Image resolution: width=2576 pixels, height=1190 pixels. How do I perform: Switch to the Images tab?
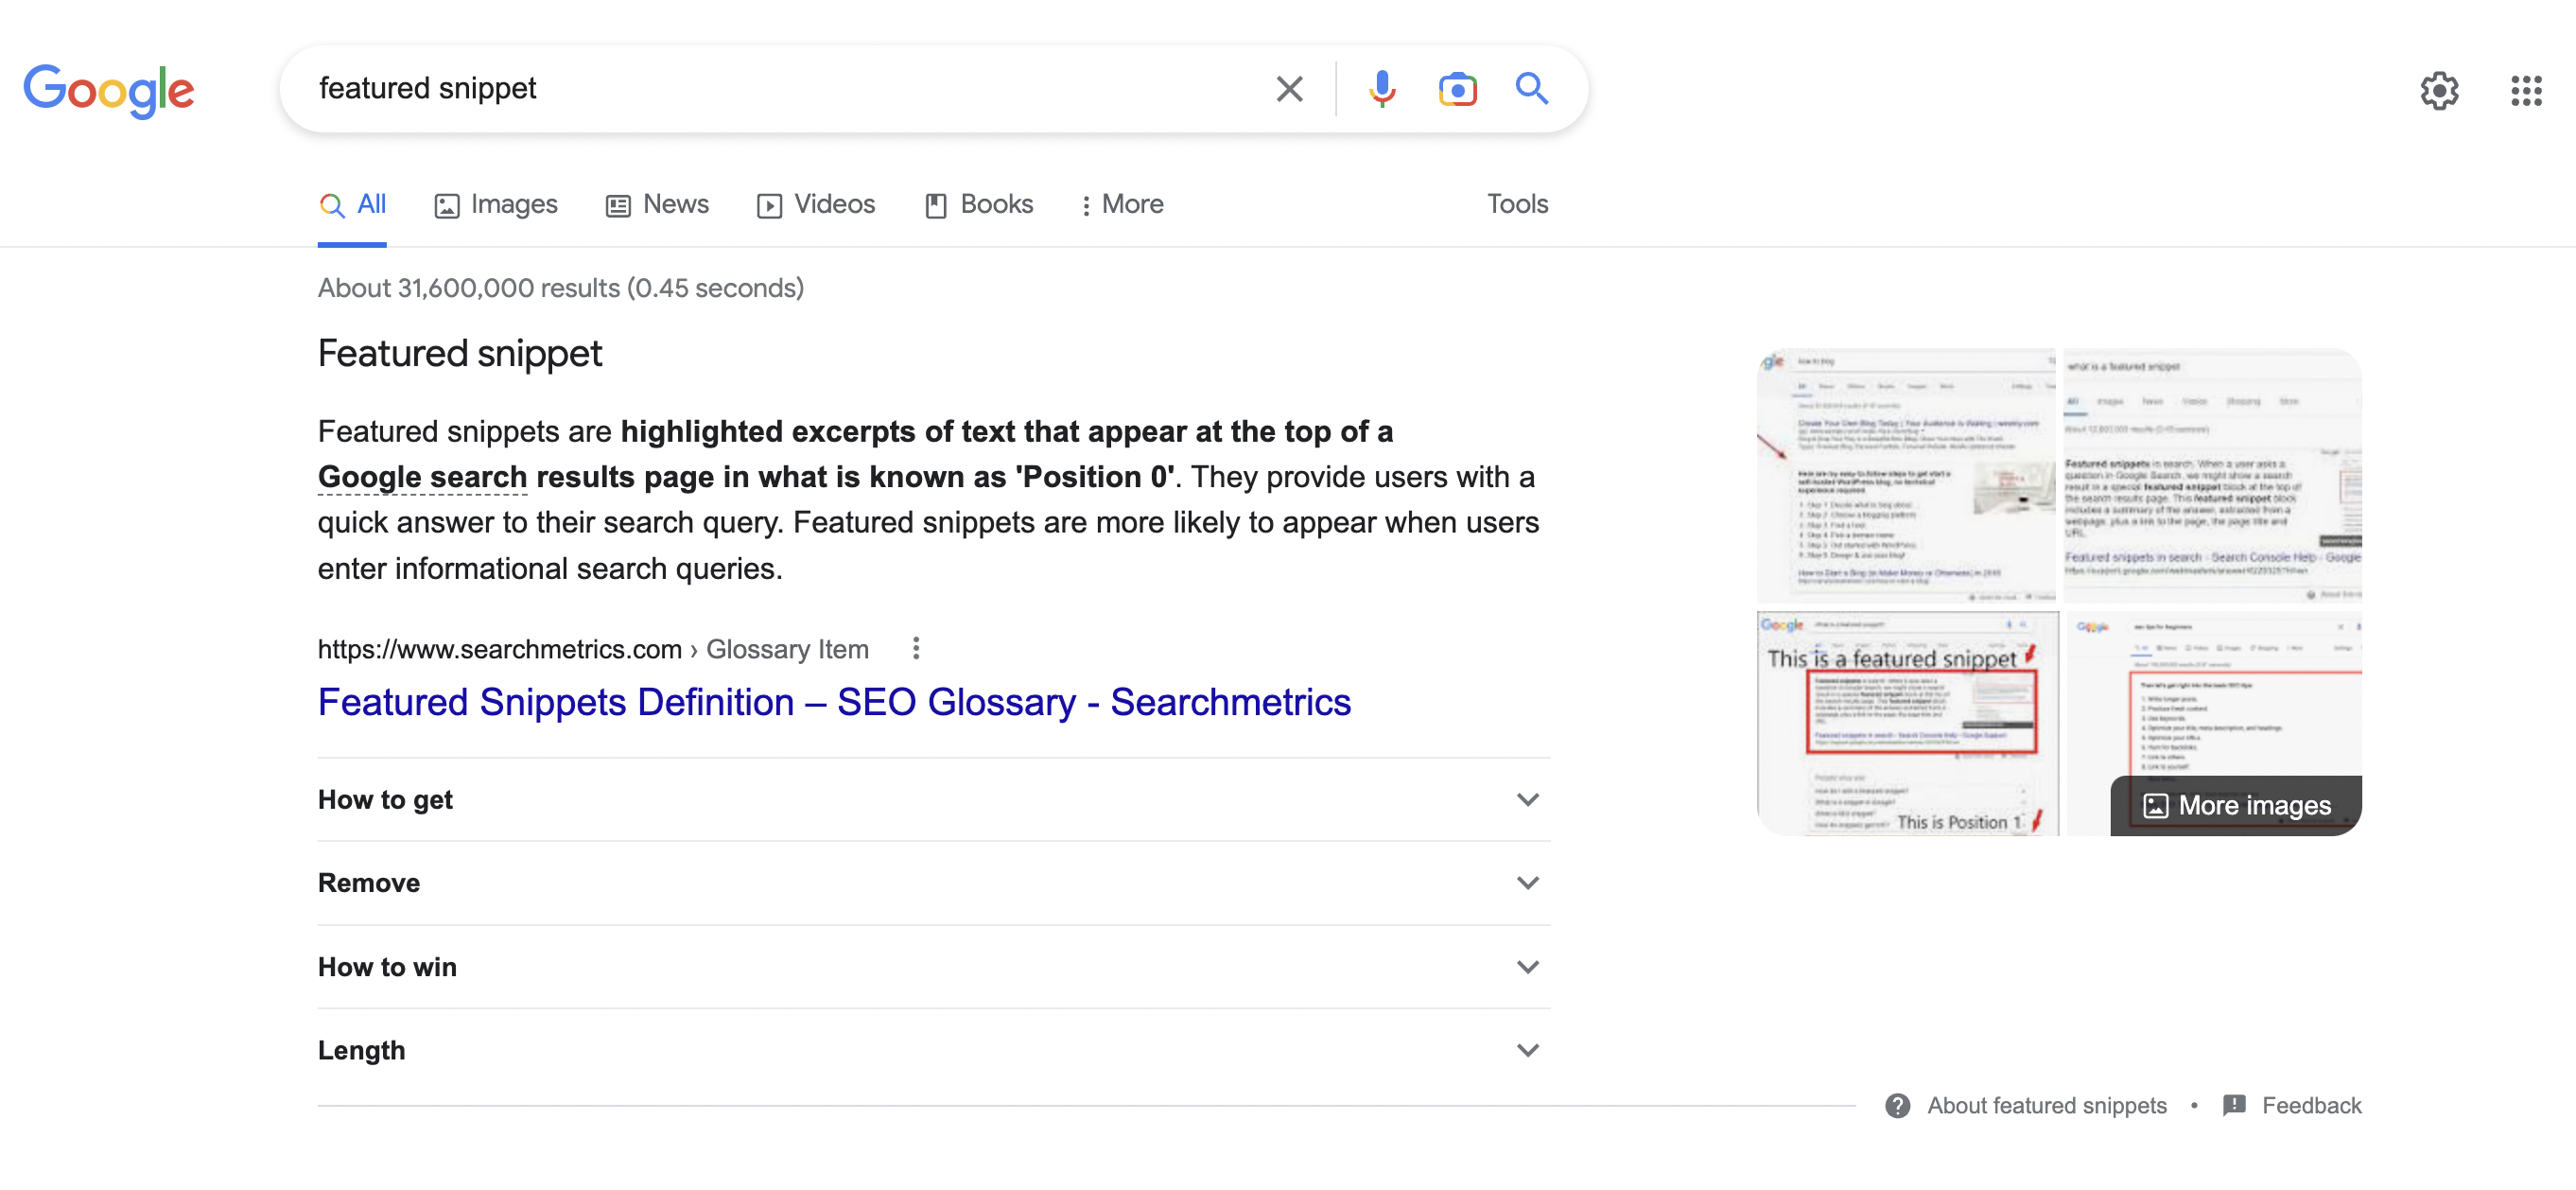496,205
